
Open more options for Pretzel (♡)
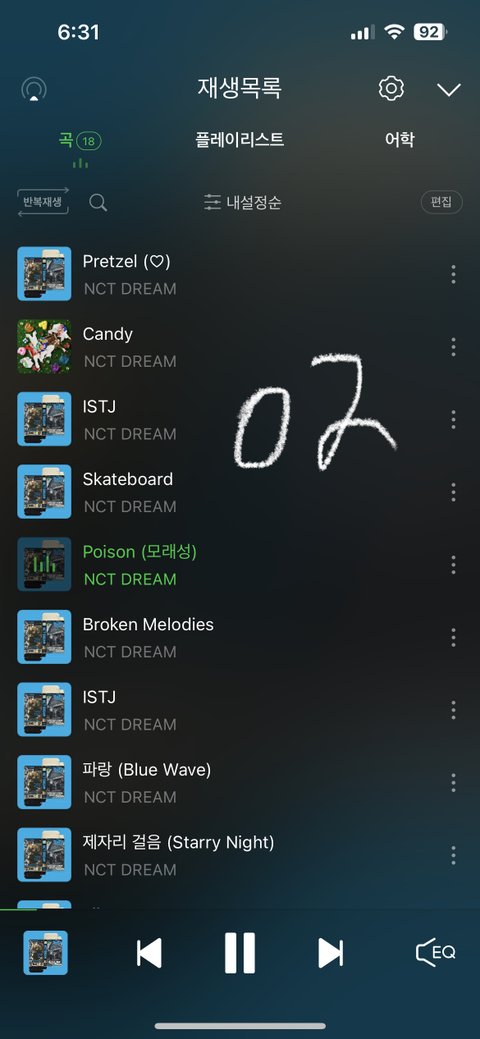453,274
